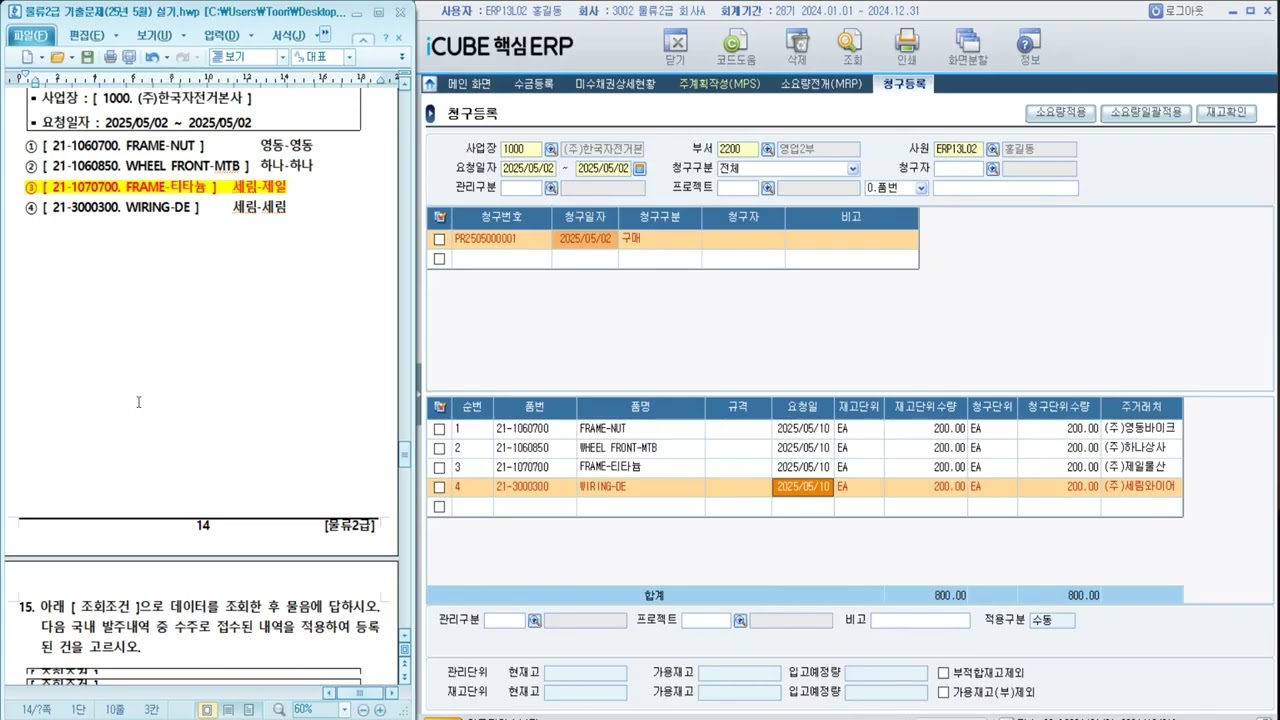Screen dimensions: 1280x720
Task: Enable 가용재고(부)제외 checkbox
Action: [943, 692]
